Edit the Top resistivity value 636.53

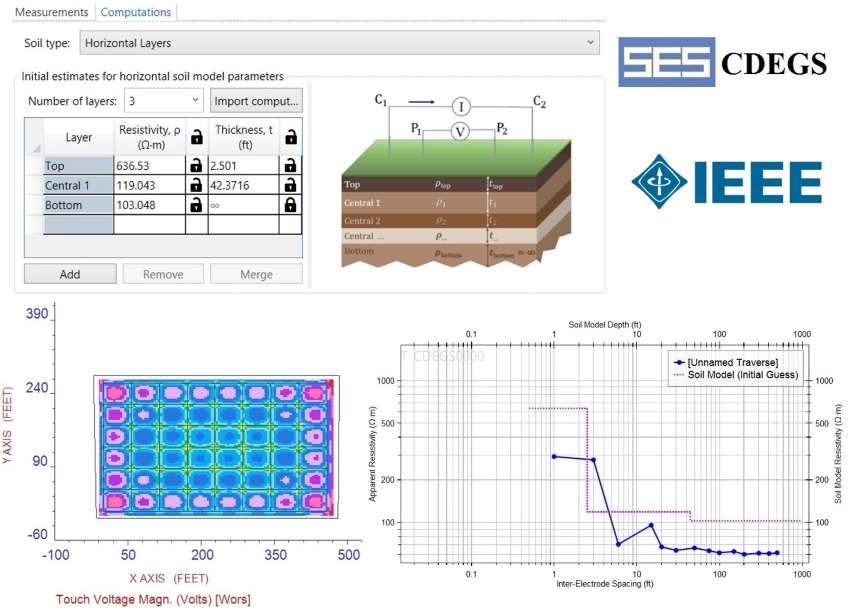point(150,165)
